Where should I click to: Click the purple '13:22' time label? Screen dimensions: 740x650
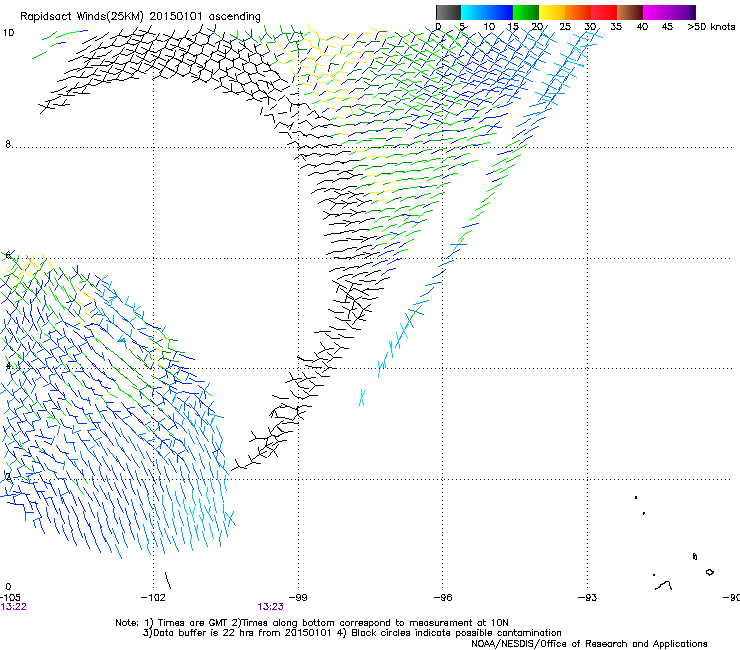coord(14,607)
